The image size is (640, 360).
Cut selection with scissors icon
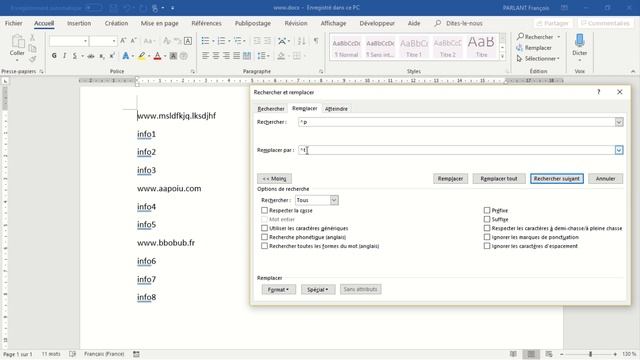[32, 38]
